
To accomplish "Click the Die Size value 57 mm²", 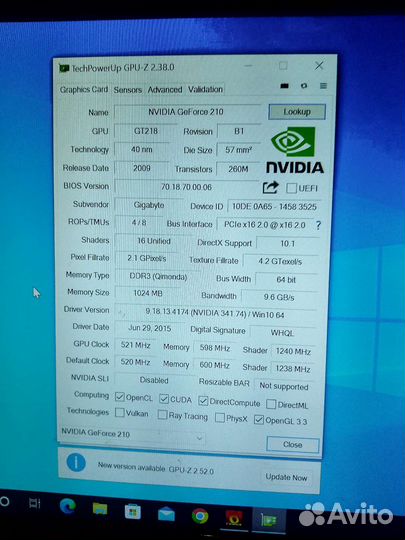I will (x=238, y=150).
